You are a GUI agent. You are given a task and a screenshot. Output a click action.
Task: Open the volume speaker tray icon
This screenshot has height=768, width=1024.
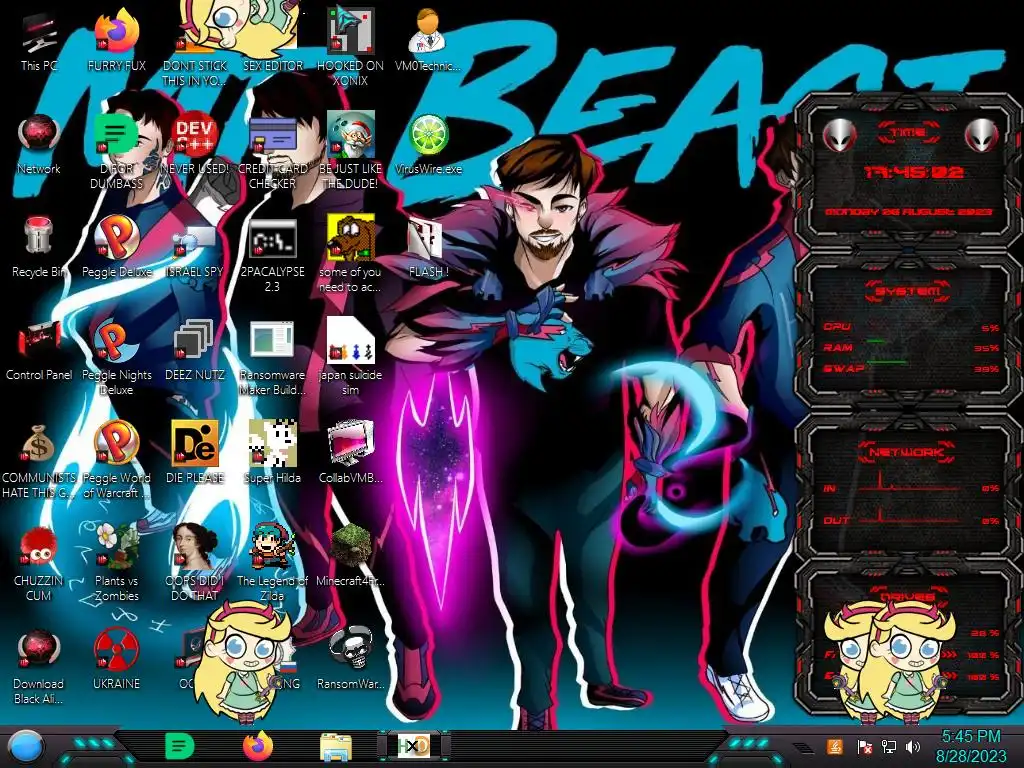click(x=913, y=747)
